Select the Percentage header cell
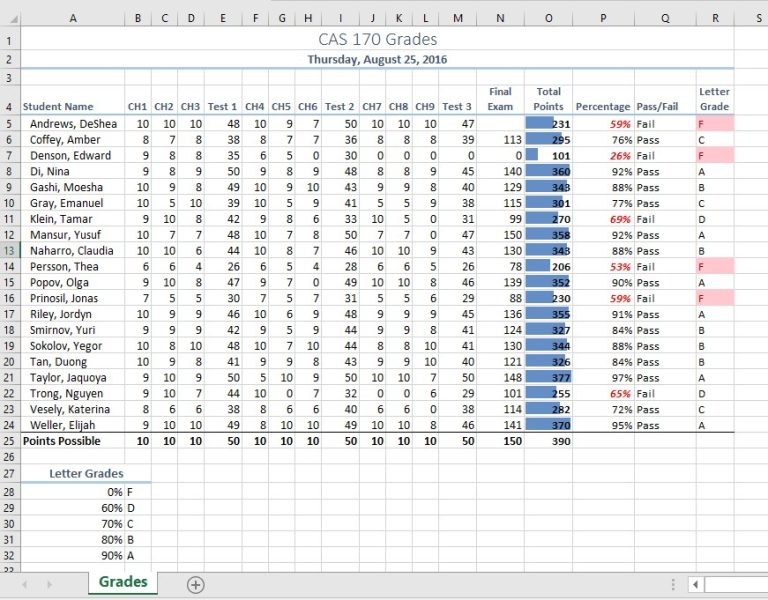 tap(603, 100)
